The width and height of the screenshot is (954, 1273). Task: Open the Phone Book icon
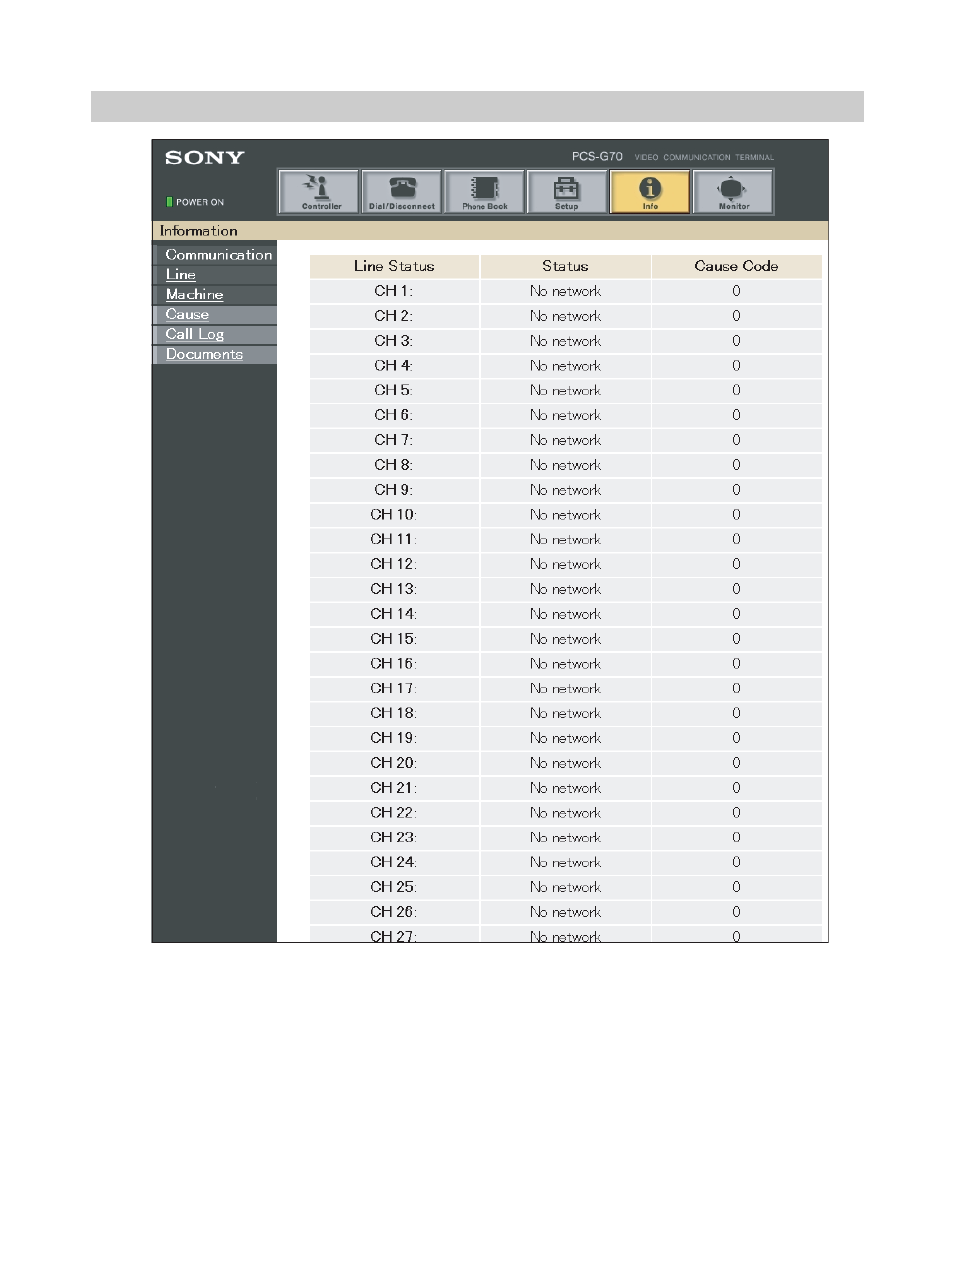[485, 192]
